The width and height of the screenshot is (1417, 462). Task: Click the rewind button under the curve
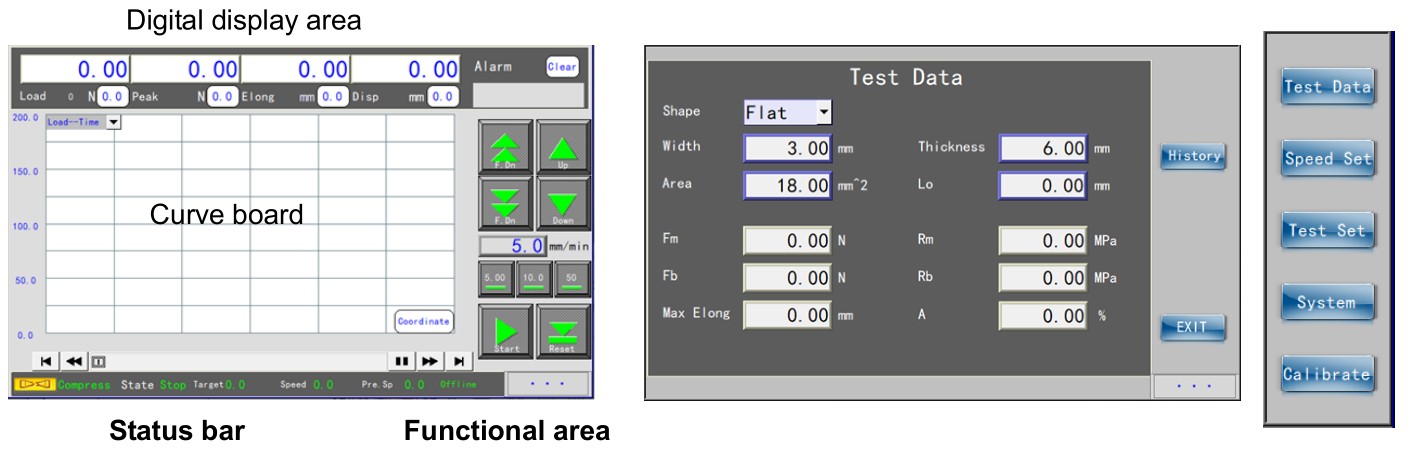75,361
